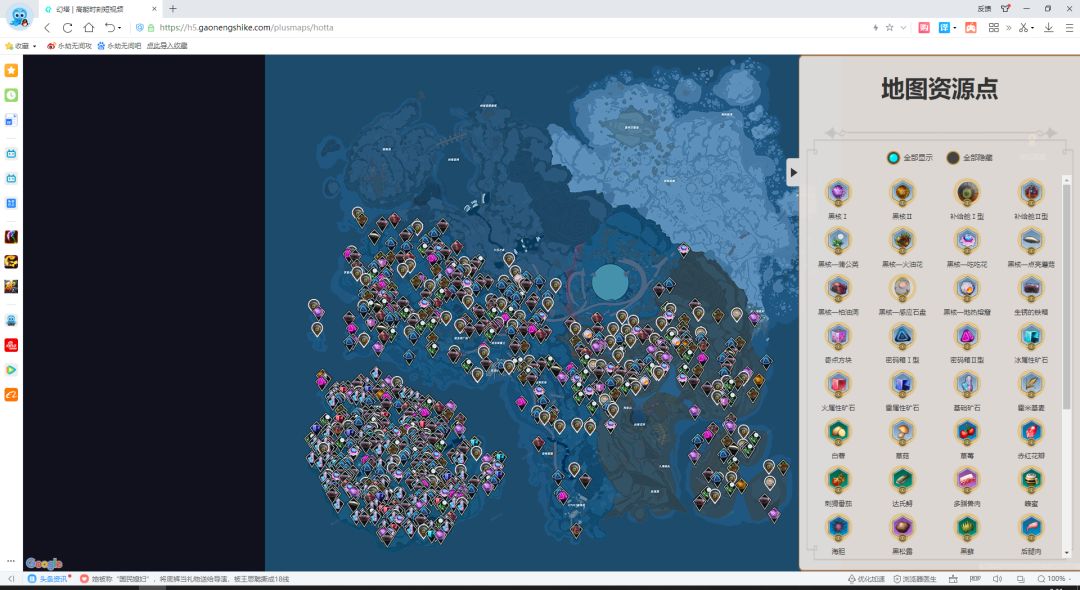
Task: Toggle the 雷属性矿石 thunder ore icon
Action: tap(902, 383)
